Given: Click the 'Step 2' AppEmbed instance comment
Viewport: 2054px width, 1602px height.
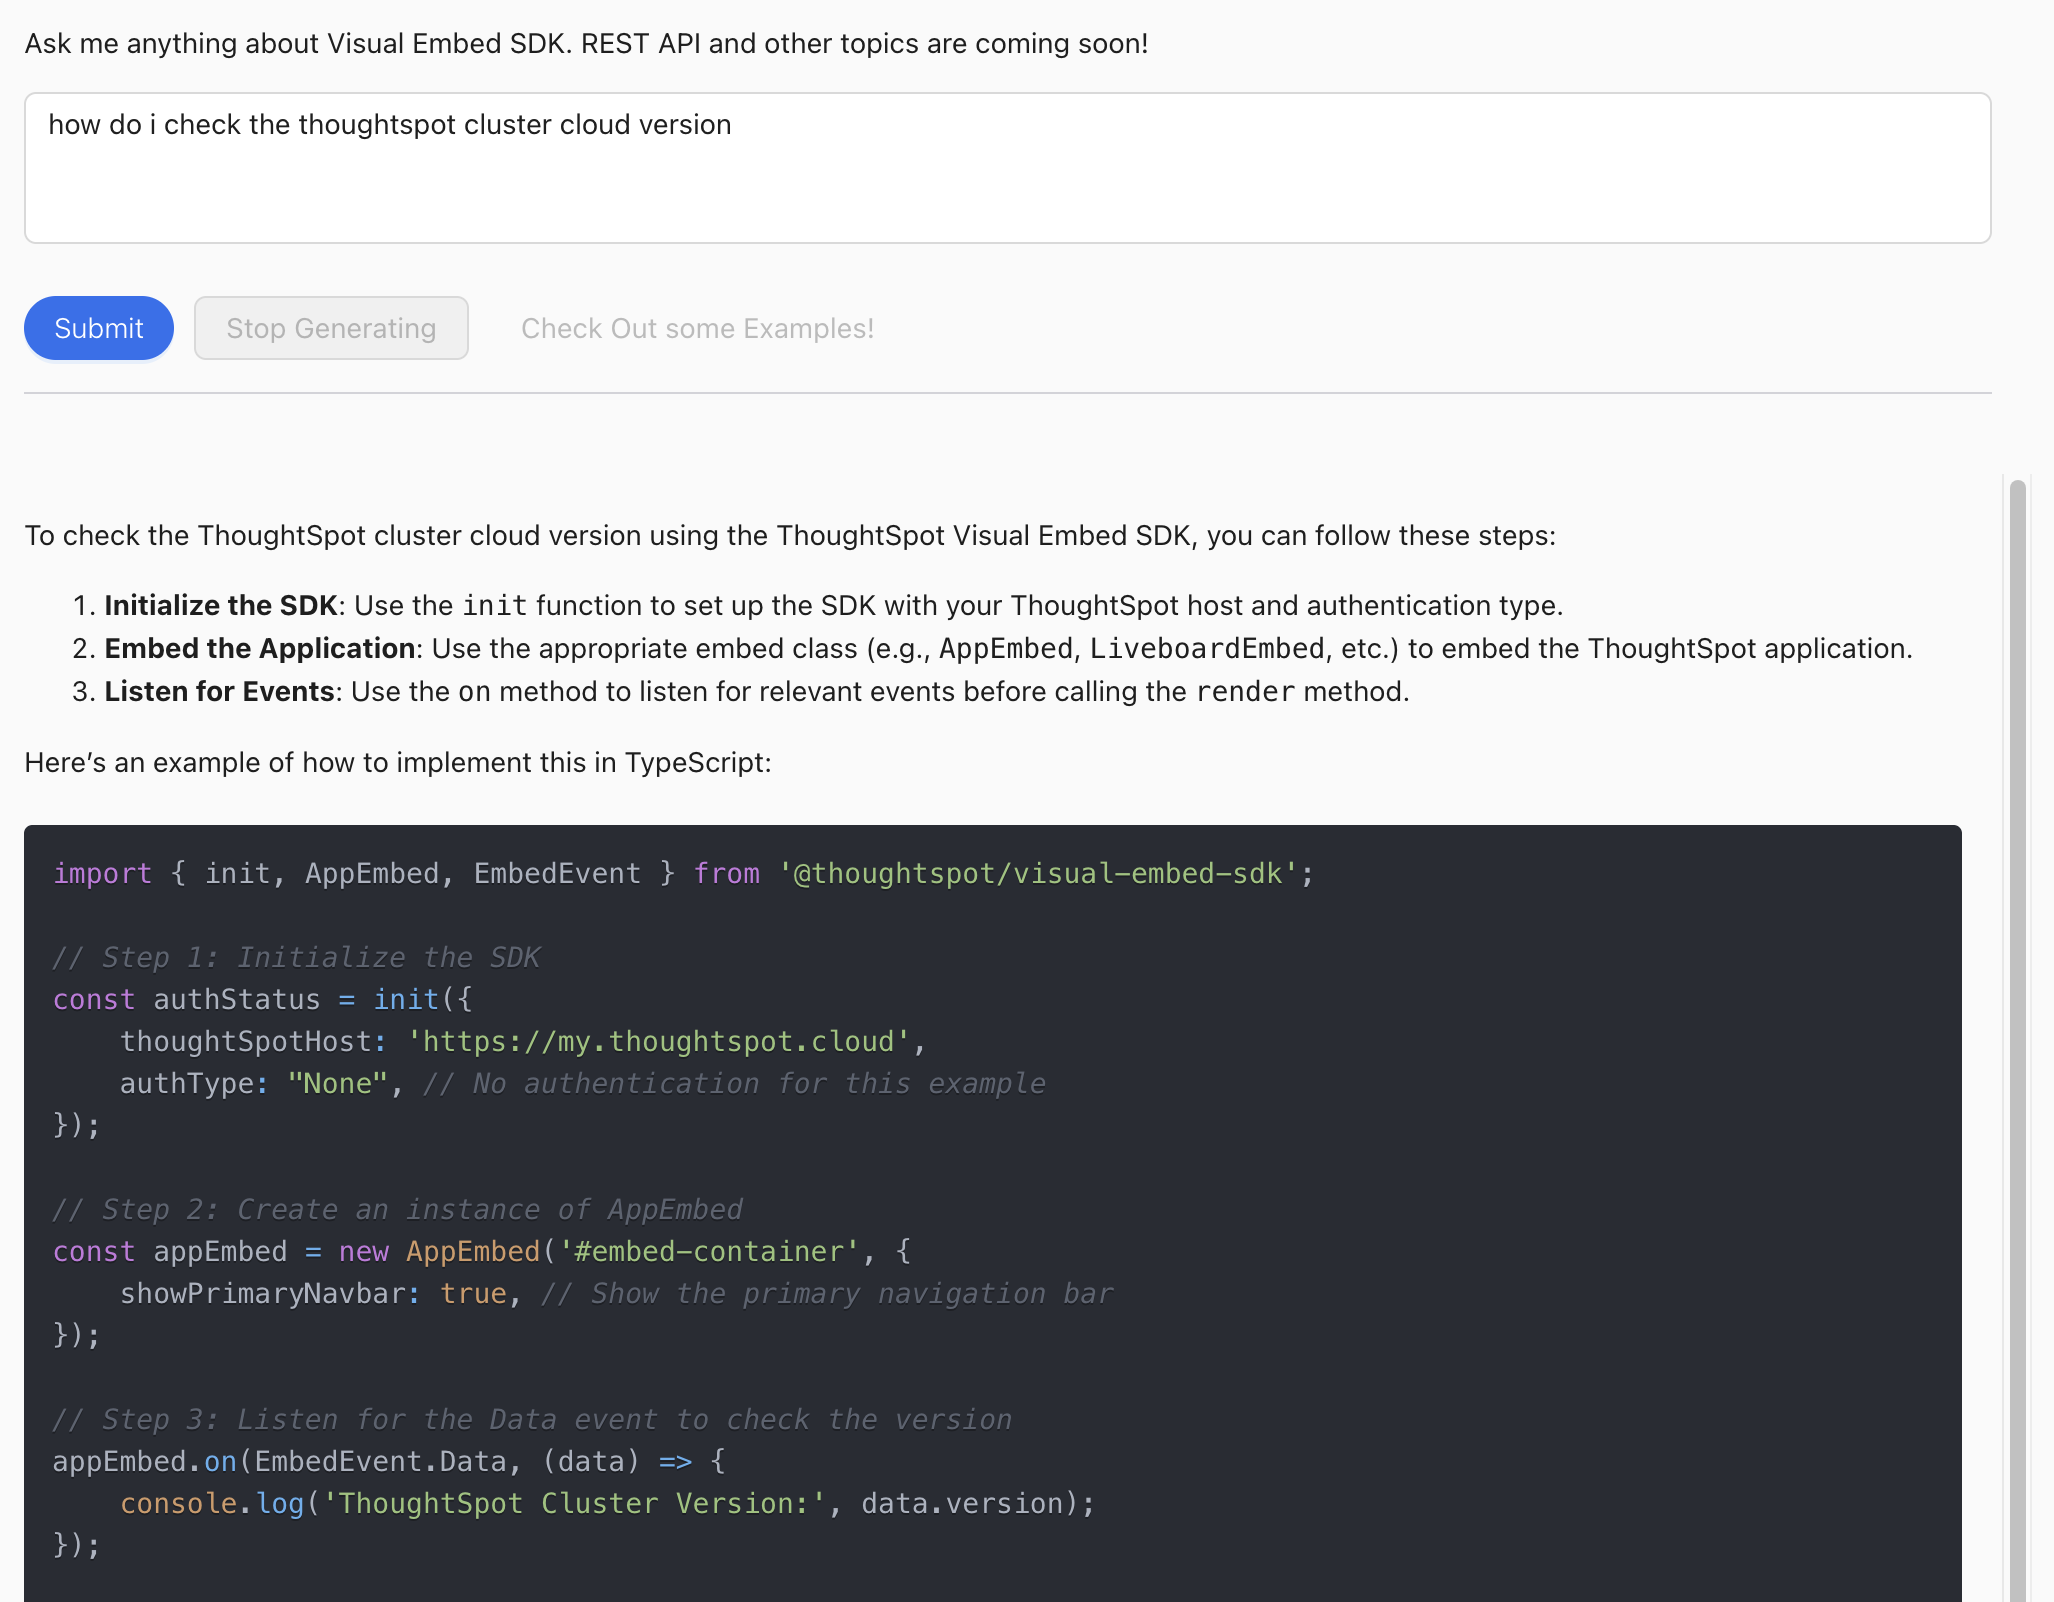Looking at the screenshot, I should pyautogui.click(x=397, y=1209).
